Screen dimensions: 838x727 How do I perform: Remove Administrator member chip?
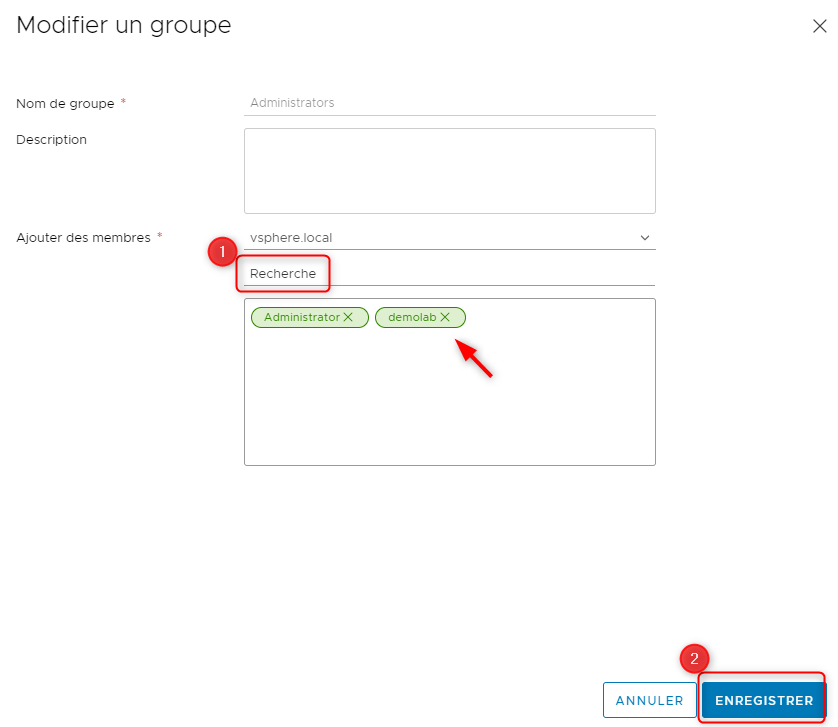[348, 317]
